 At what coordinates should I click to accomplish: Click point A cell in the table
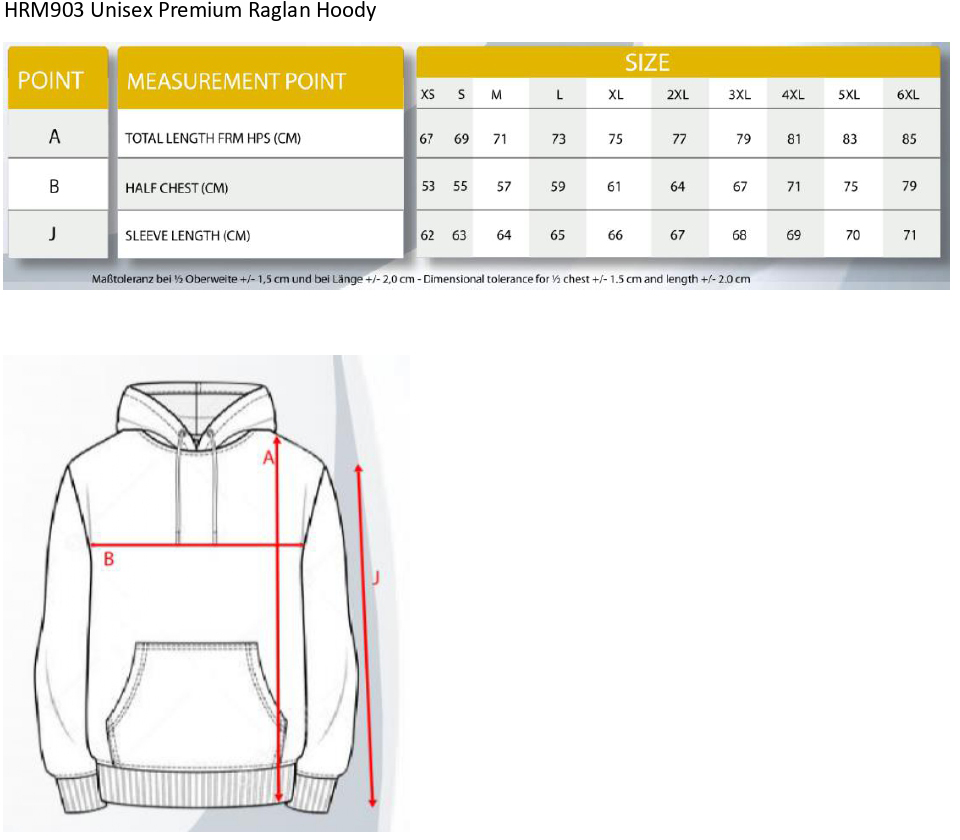54,138
